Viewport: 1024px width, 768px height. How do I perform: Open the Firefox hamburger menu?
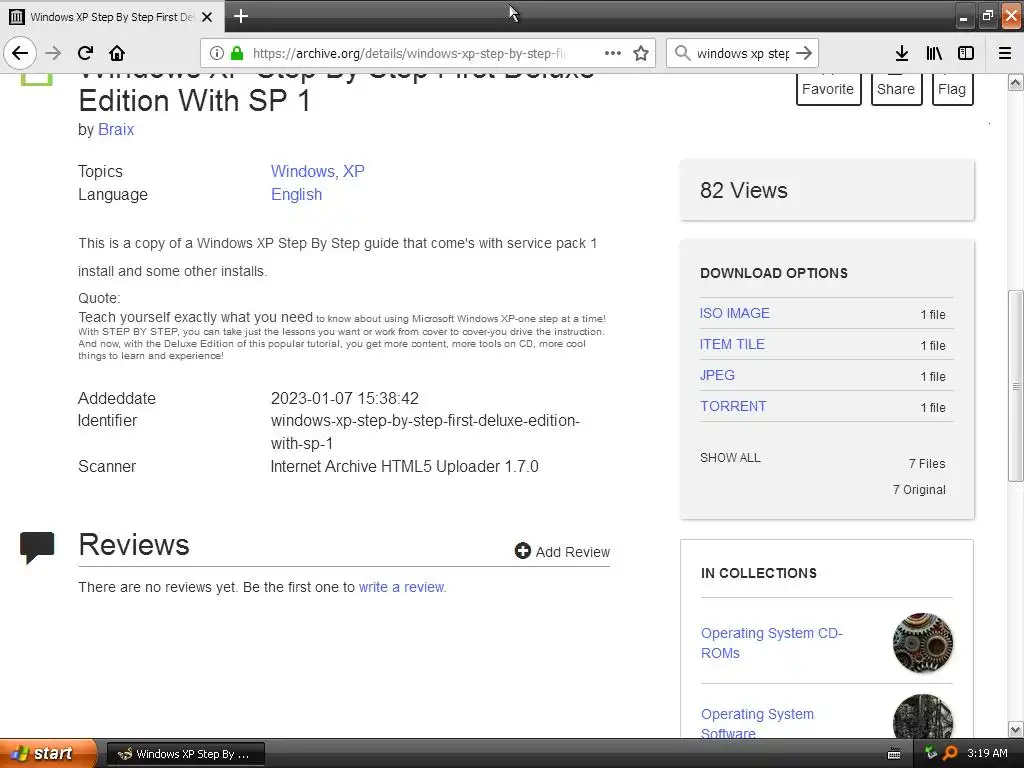pyautogui.click(x=1005, y=53)
